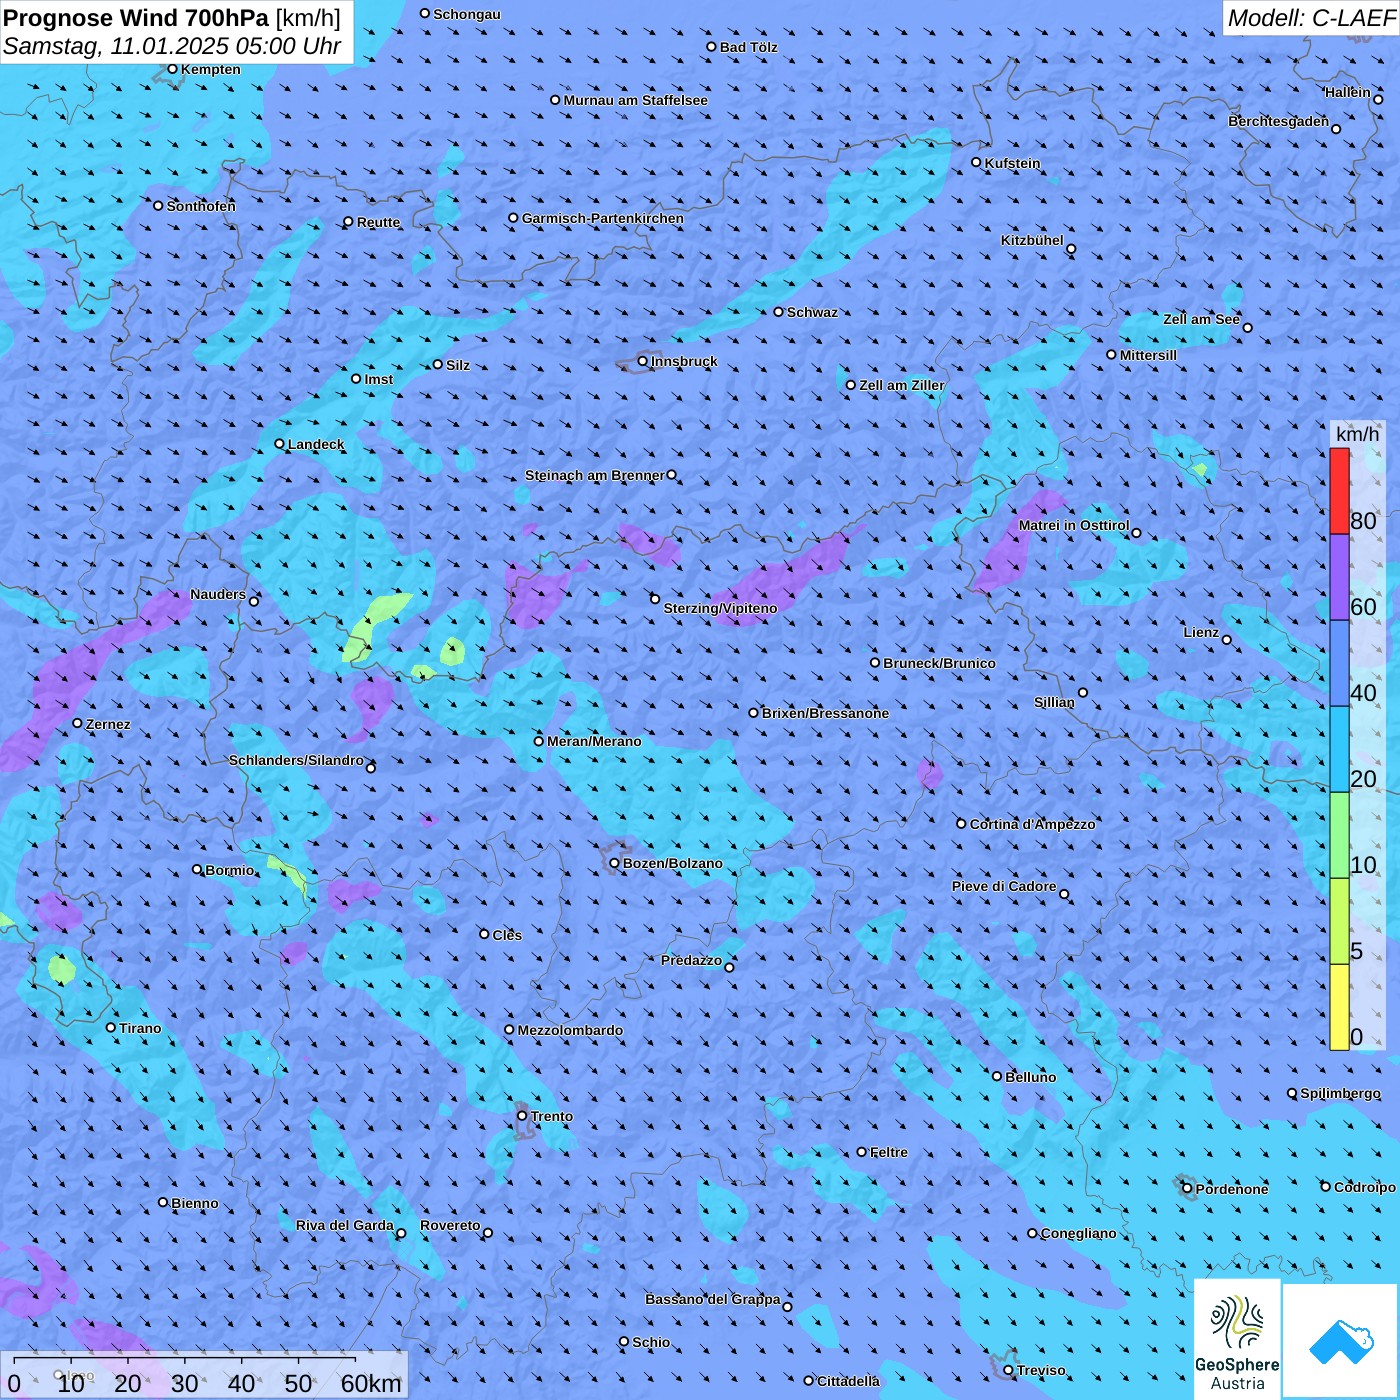Click the Mezzolombardo label
The height and width of the screenshot is (1400, 1400).
[570, 1030]
